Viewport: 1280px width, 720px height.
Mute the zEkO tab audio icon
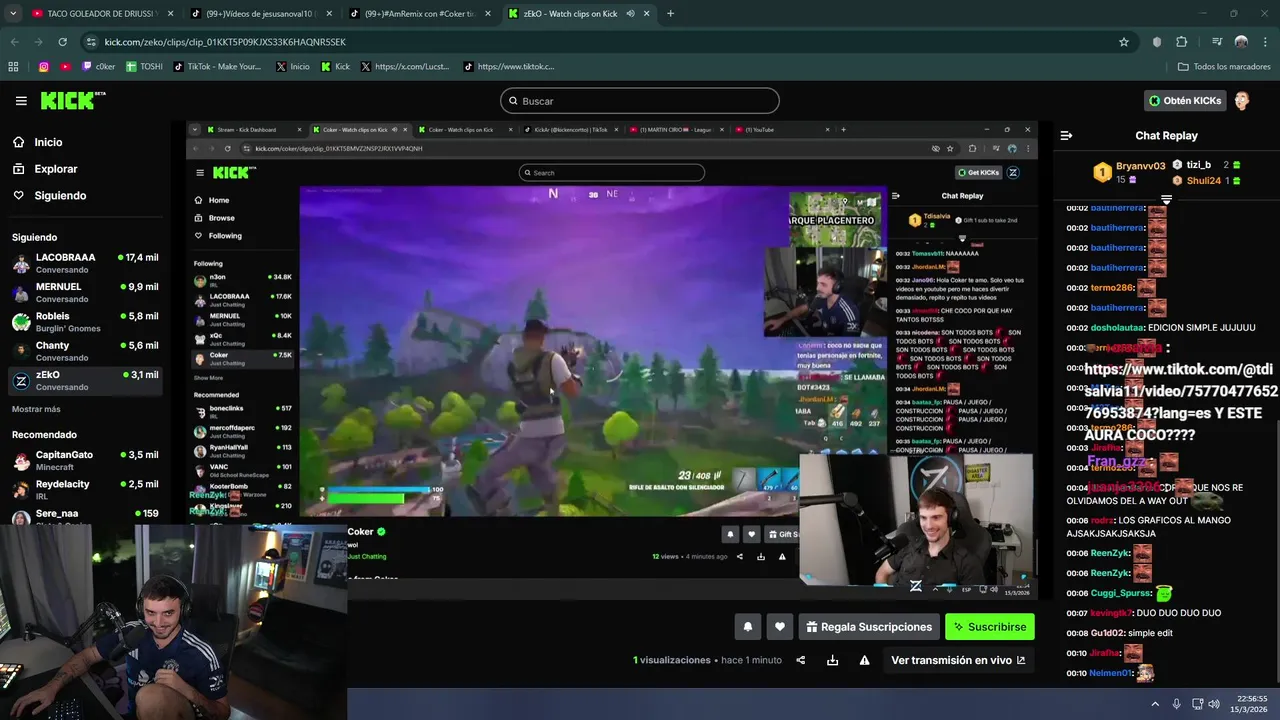pos(630,14)
